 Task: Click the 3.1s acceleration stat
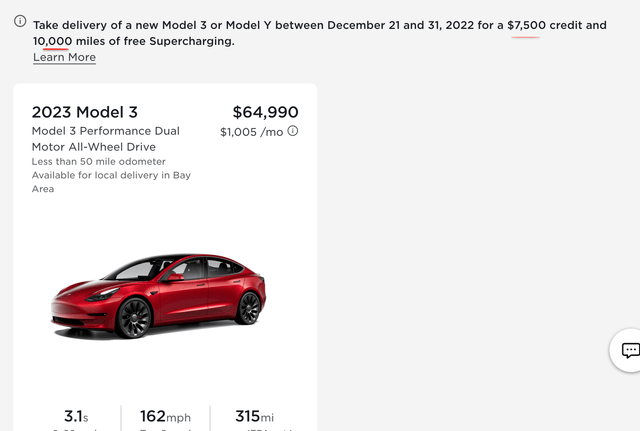tap(76, 416)
